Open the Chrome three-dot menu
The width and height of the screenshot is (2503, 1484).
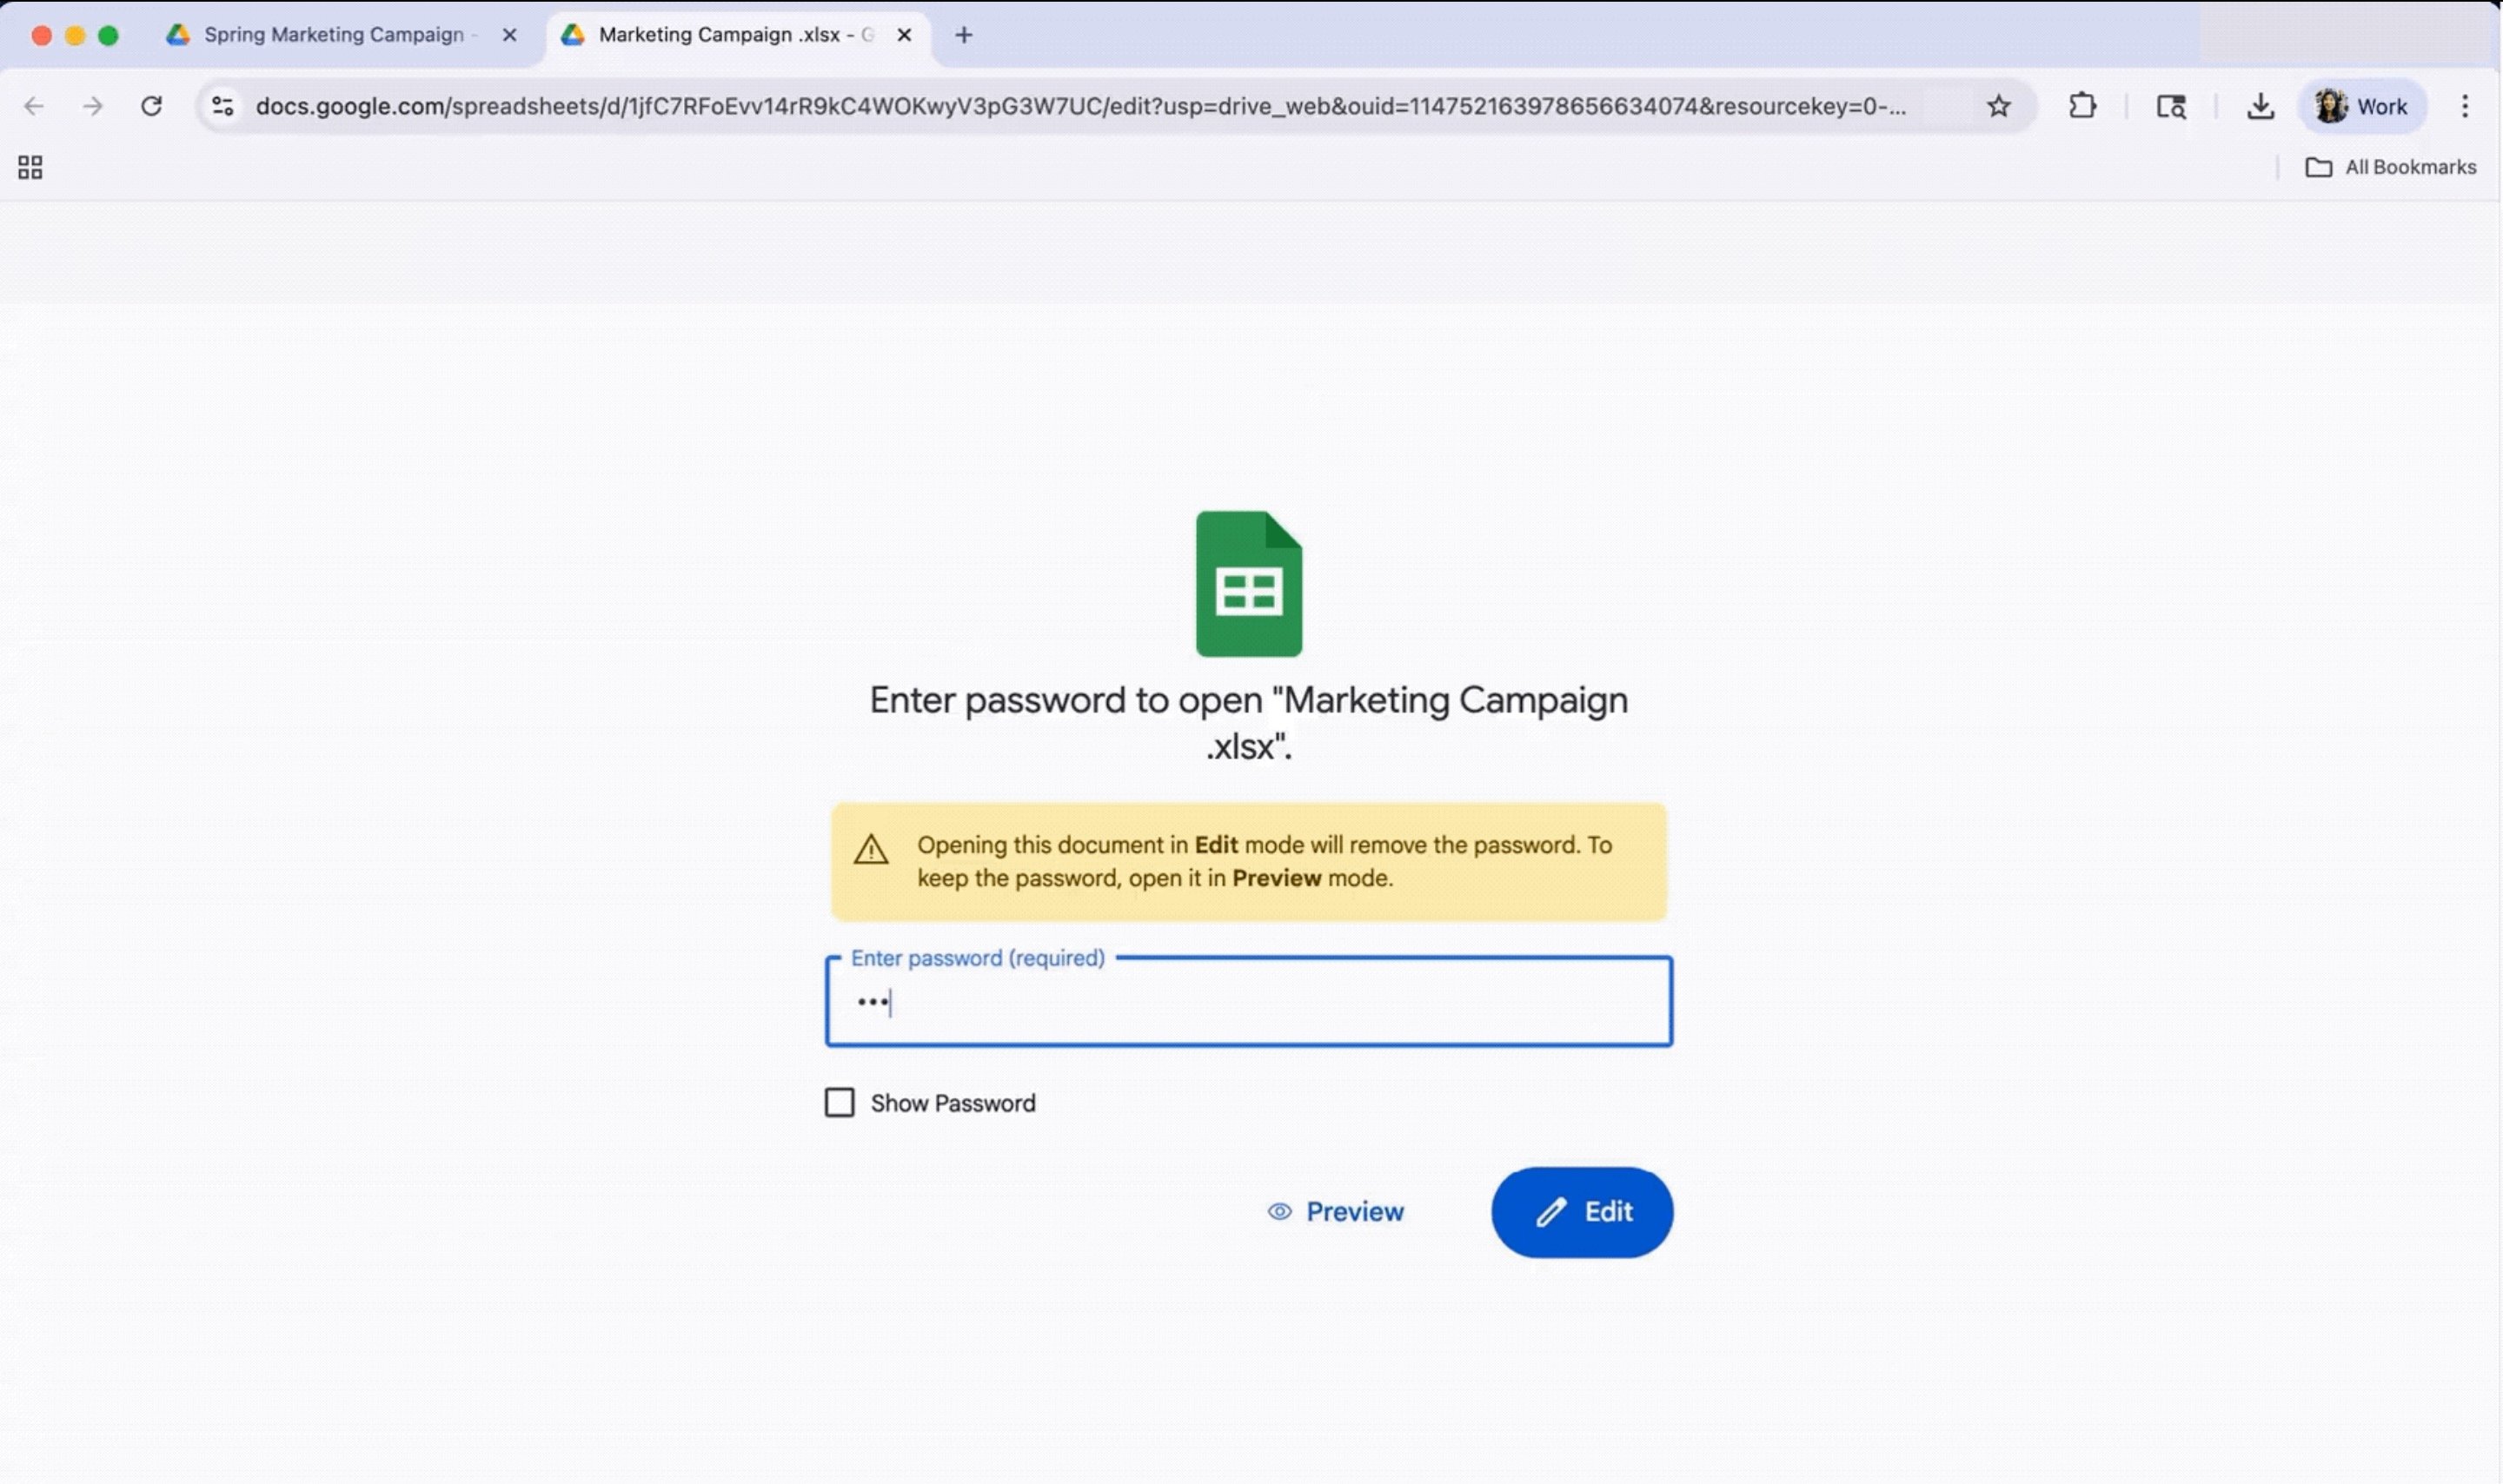pyautogui.click(x=2465, y=106)
